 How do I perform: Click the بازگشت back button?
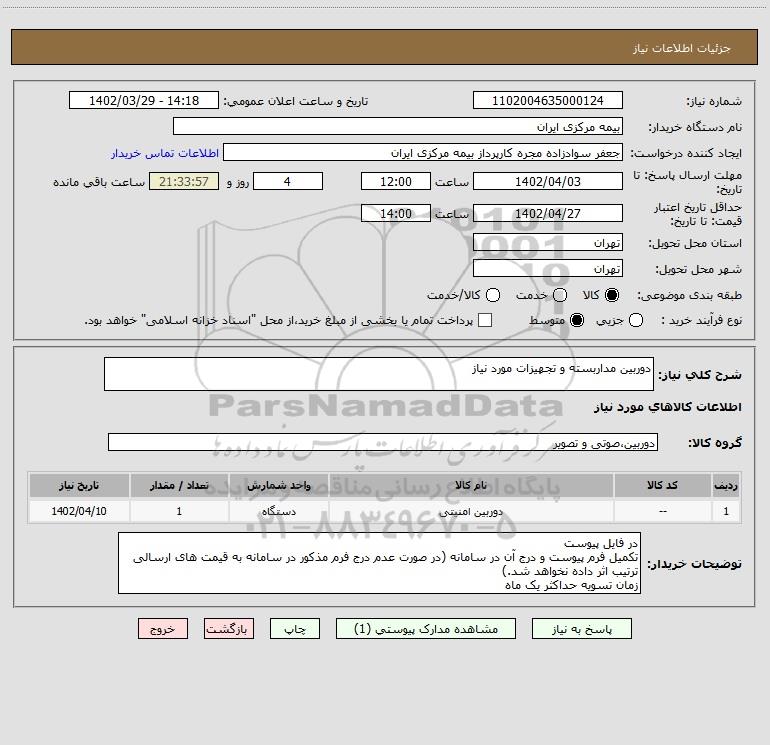[x=229, y=629]
